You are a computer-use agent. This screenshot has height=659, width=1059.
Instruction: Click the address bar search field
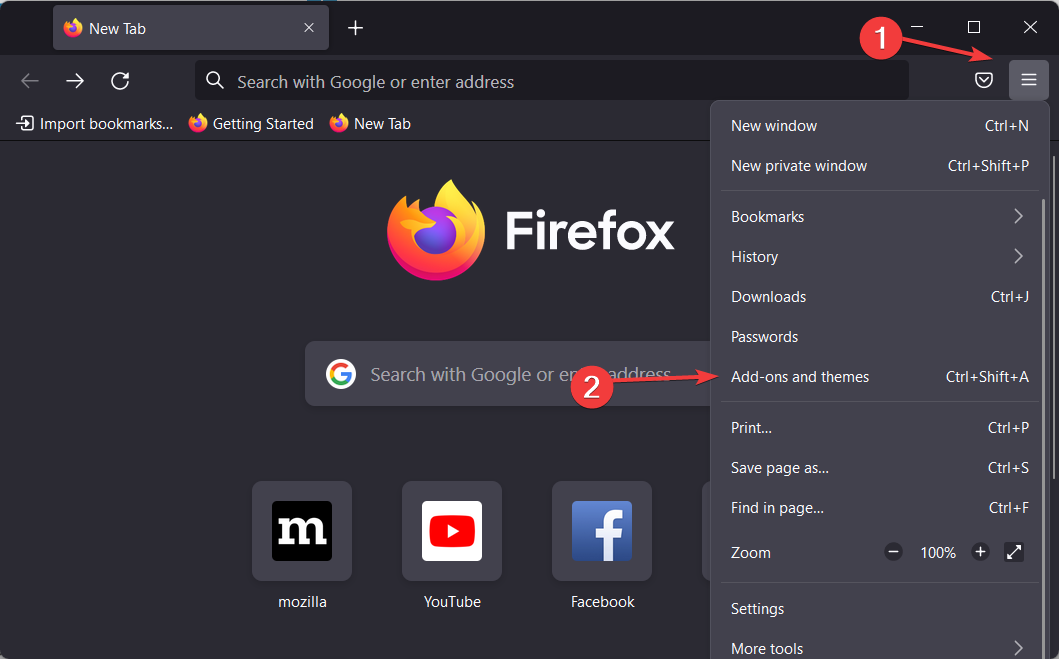552,81
